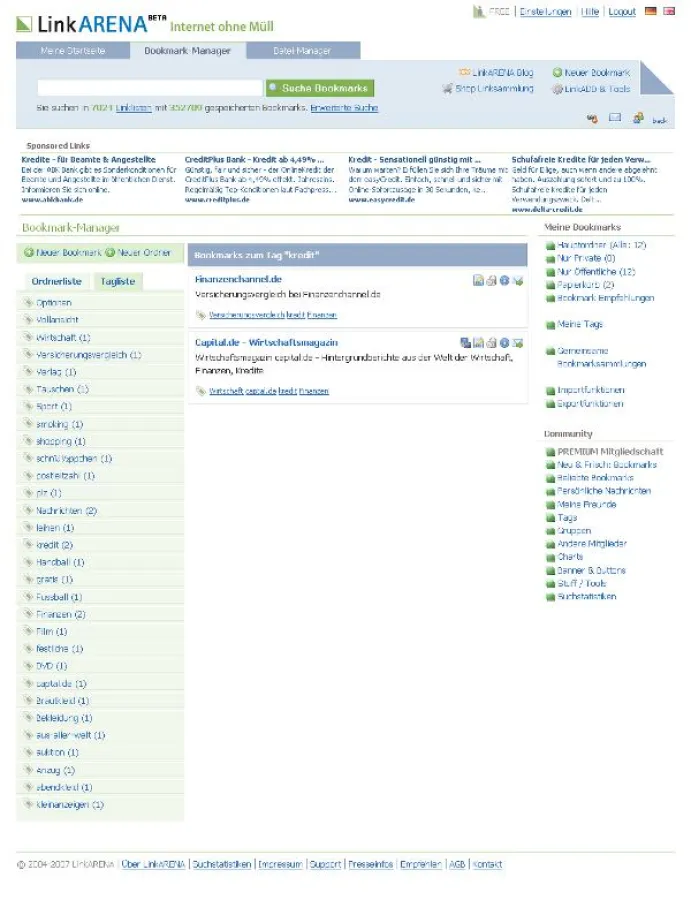Image resolution: width=691 pixels, height=900 pixels.
Task: Click the blue globe icon in the Capital.de row
Action: coord(504,343)
